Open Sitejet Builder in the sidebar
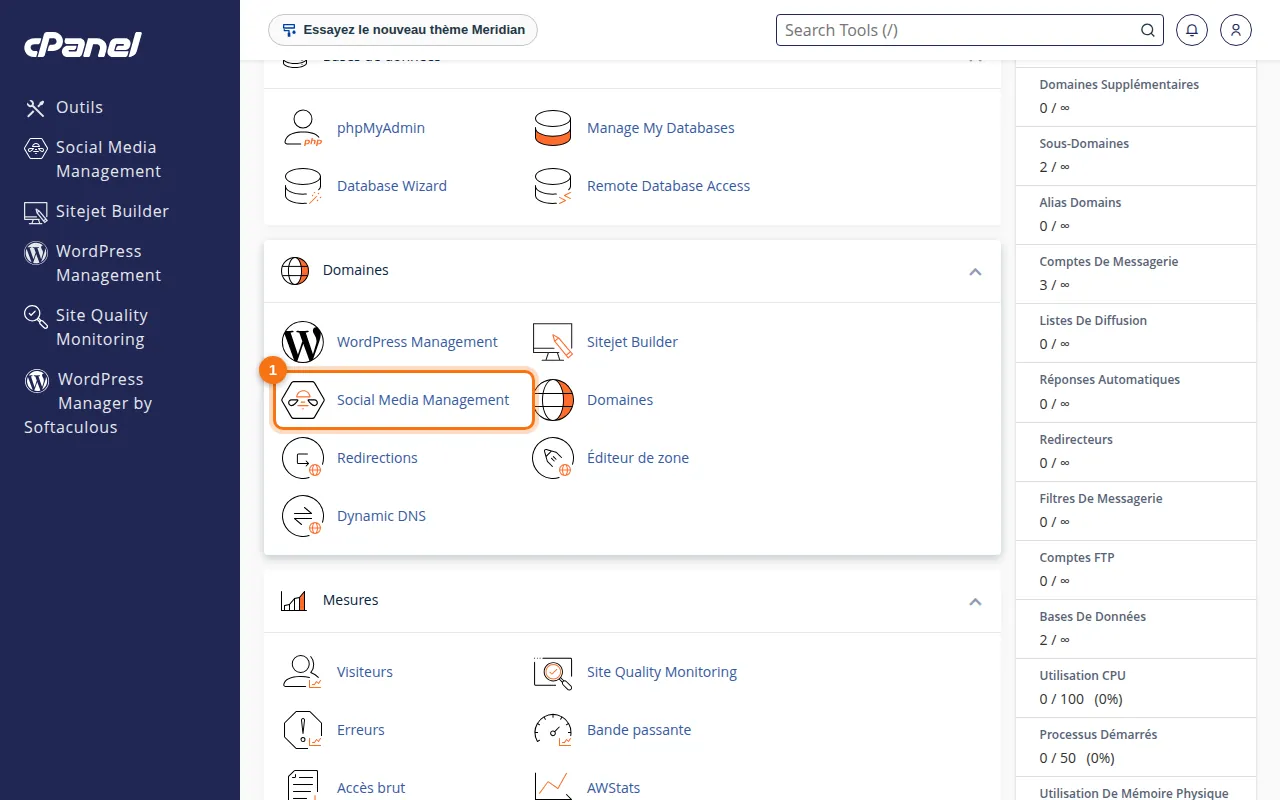This screenshot has height=800, width=1280. 97,211
